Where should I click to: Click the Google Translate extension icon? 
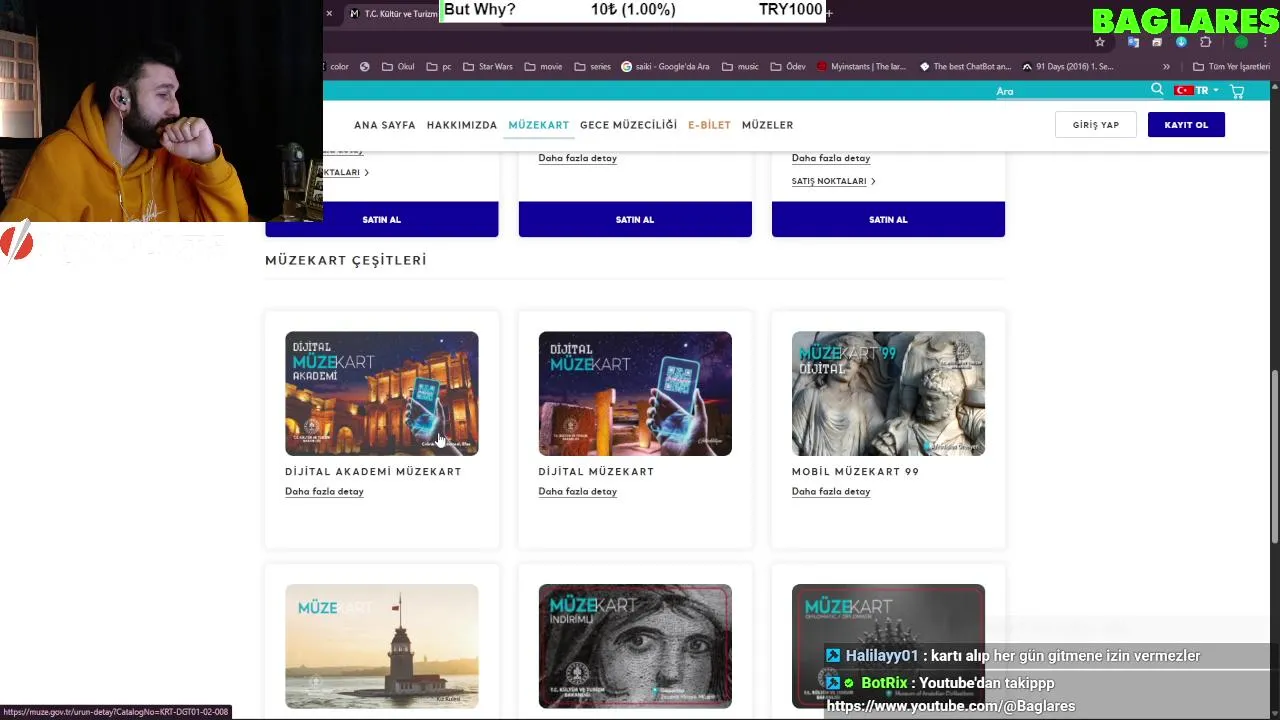point(1133,42)
